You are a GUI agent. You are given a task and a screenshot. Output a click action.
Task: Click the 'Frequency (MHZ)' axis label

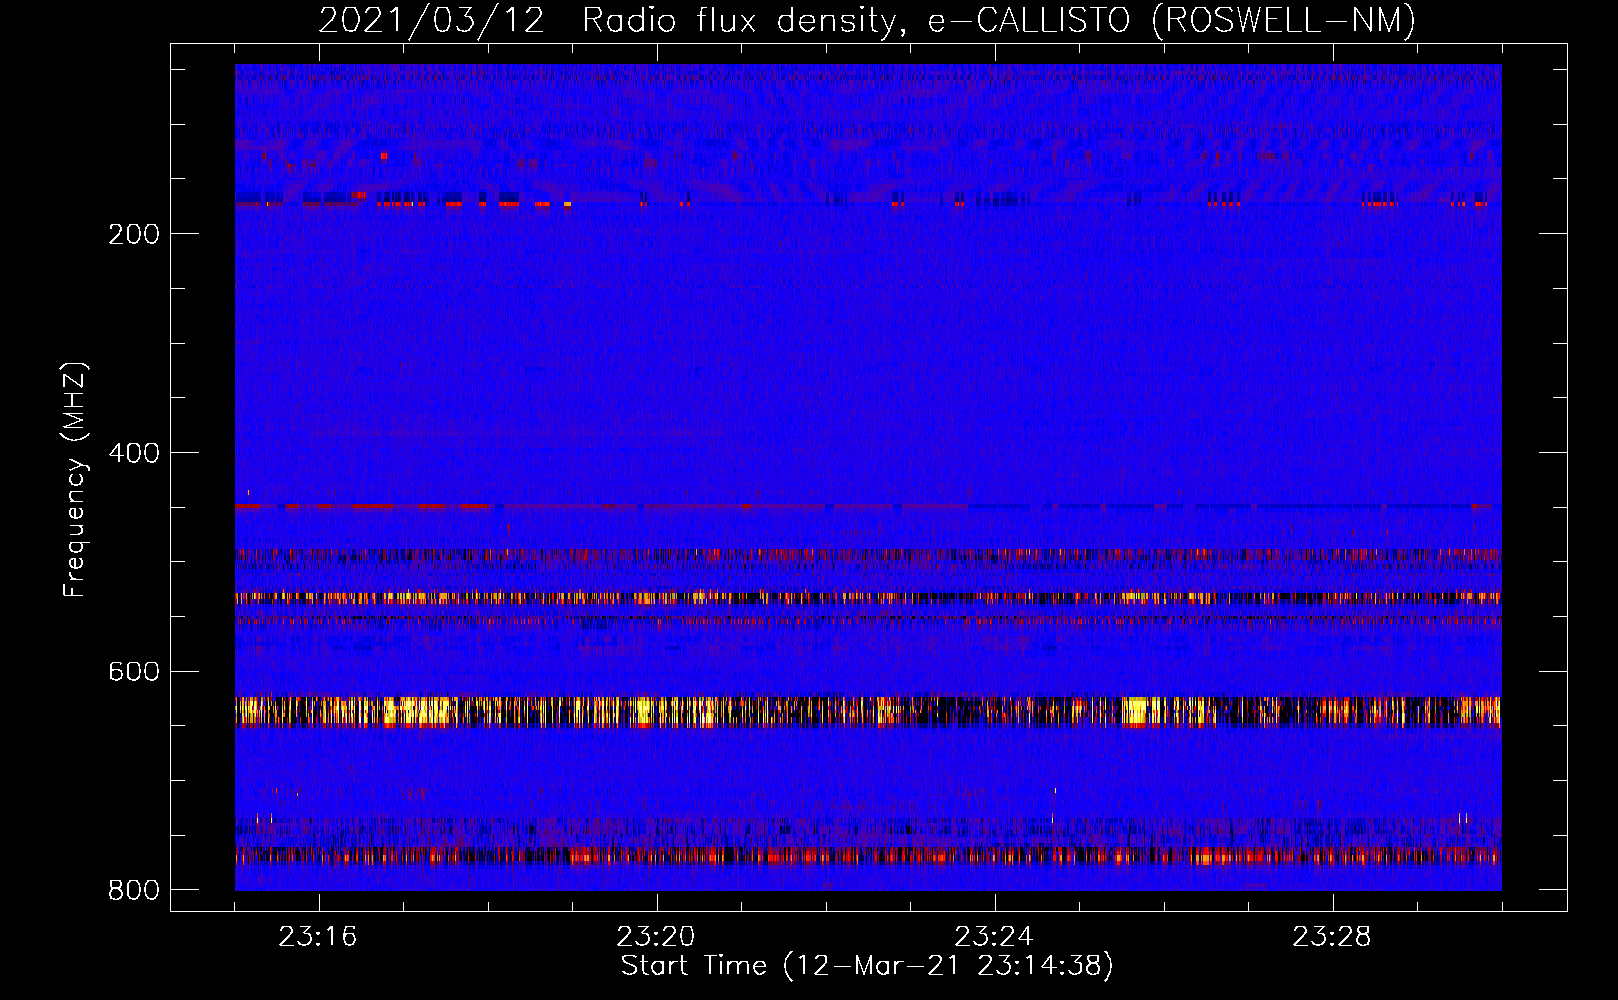[75, 480]
